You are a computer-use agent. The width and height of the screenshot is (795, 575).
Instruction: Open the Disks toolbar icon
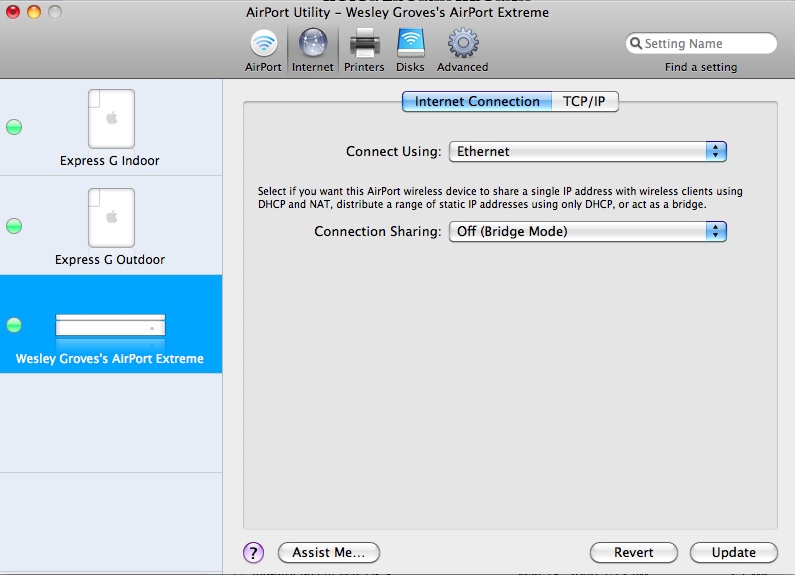410,50
